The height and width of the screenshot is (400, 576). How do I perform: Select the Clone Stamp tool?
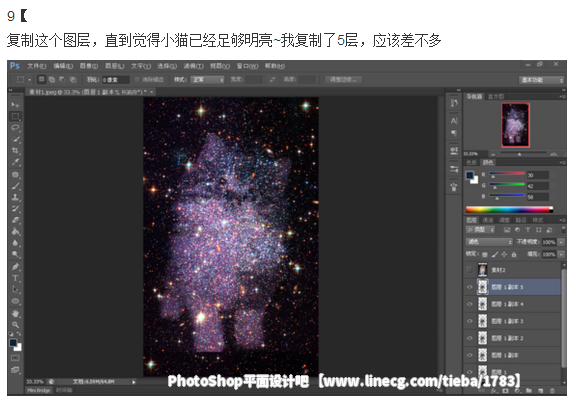click(15, 197)
